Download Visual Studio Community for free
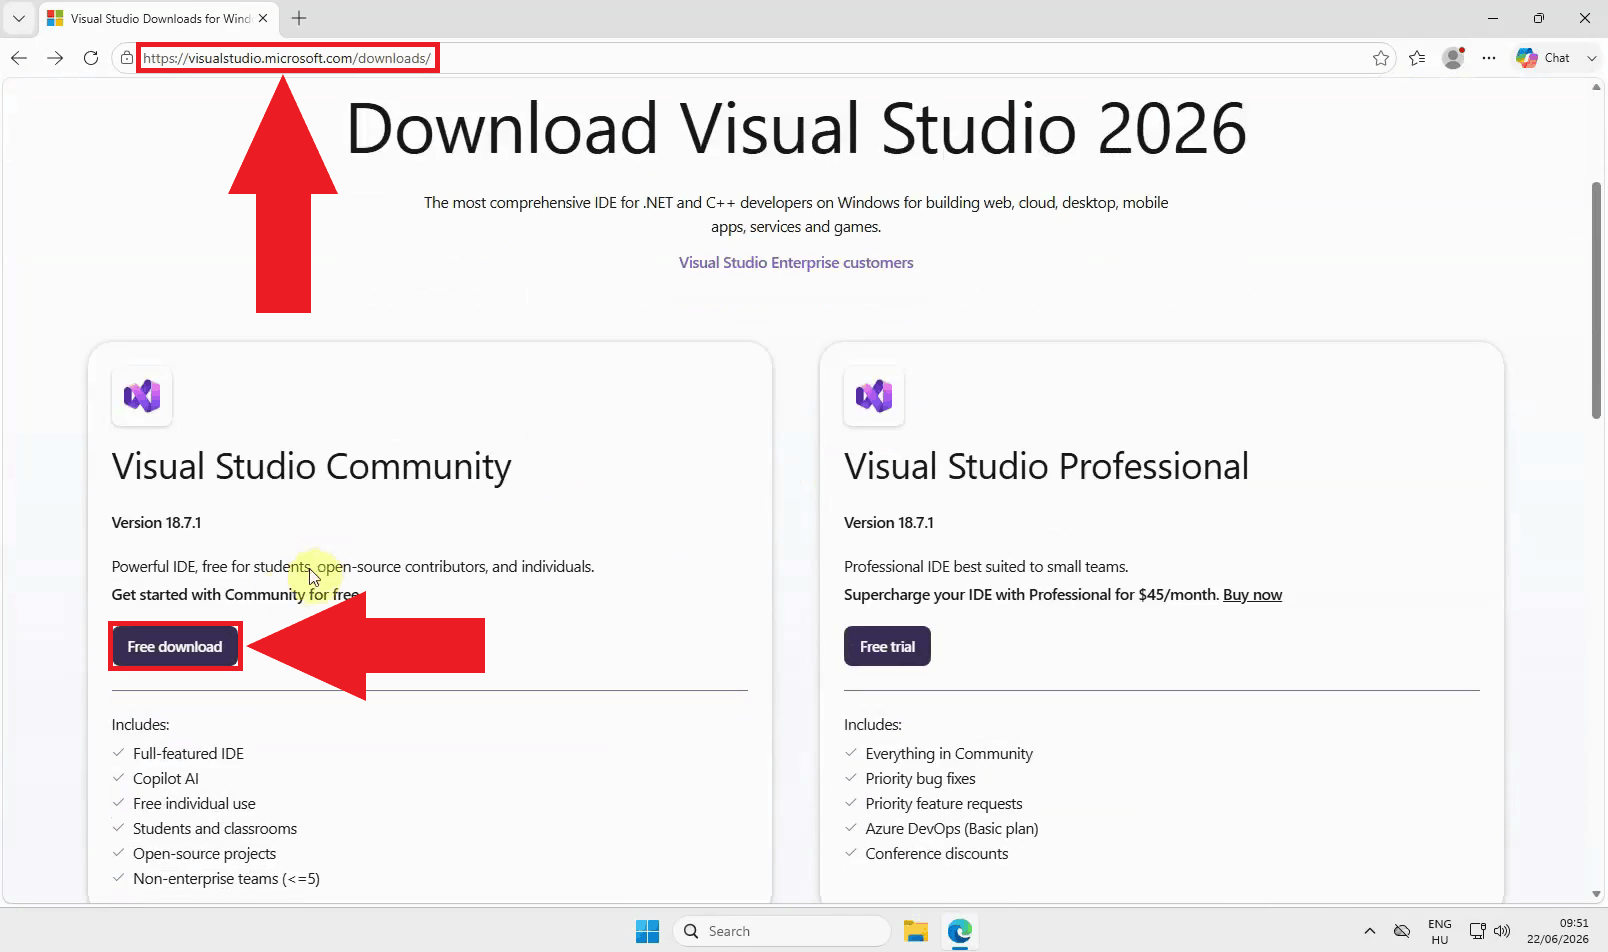Viewport: 1608px width, 952px height. coord(175,646)
